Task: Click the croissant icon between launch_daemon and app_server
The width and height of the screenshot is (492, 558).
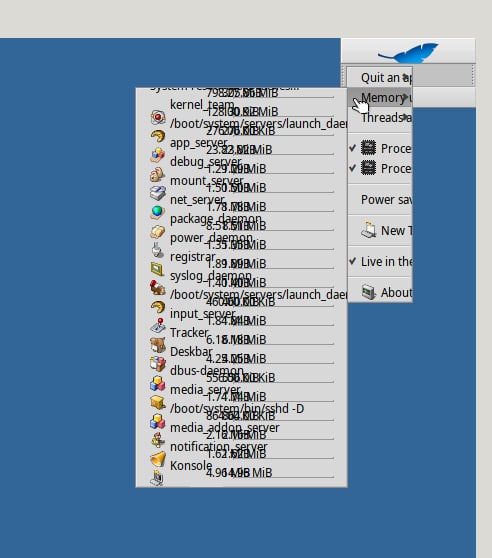Action: pos(158,136)
